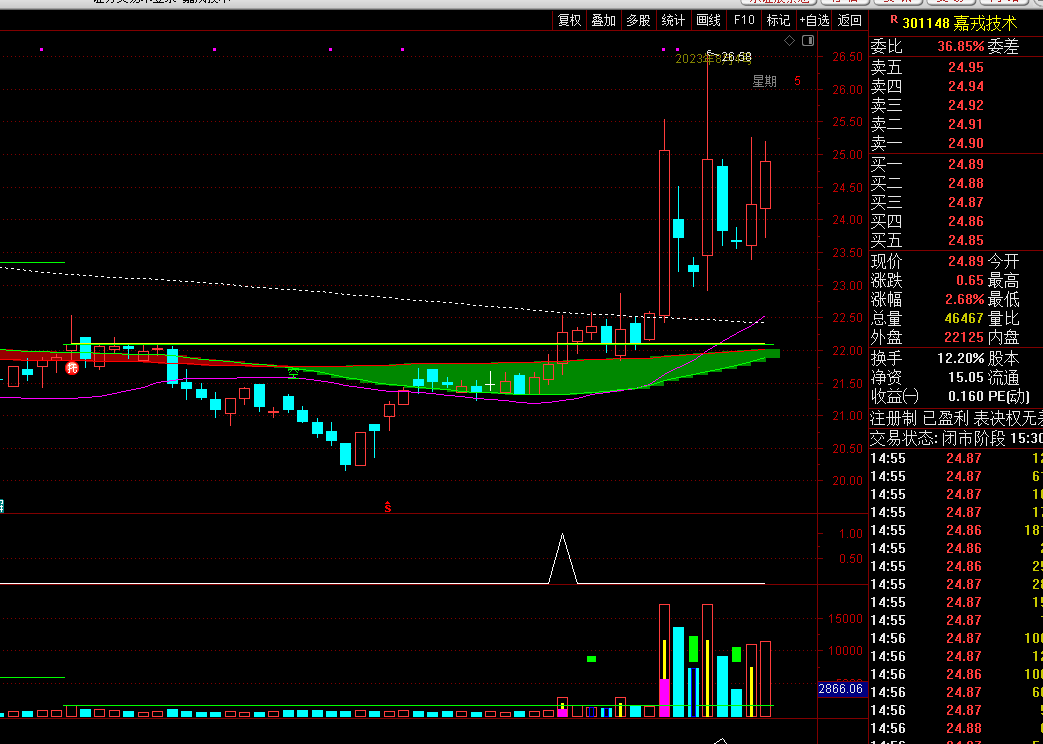
Task: Click the 26.50 price axis label
Action: tap(847, 57)
